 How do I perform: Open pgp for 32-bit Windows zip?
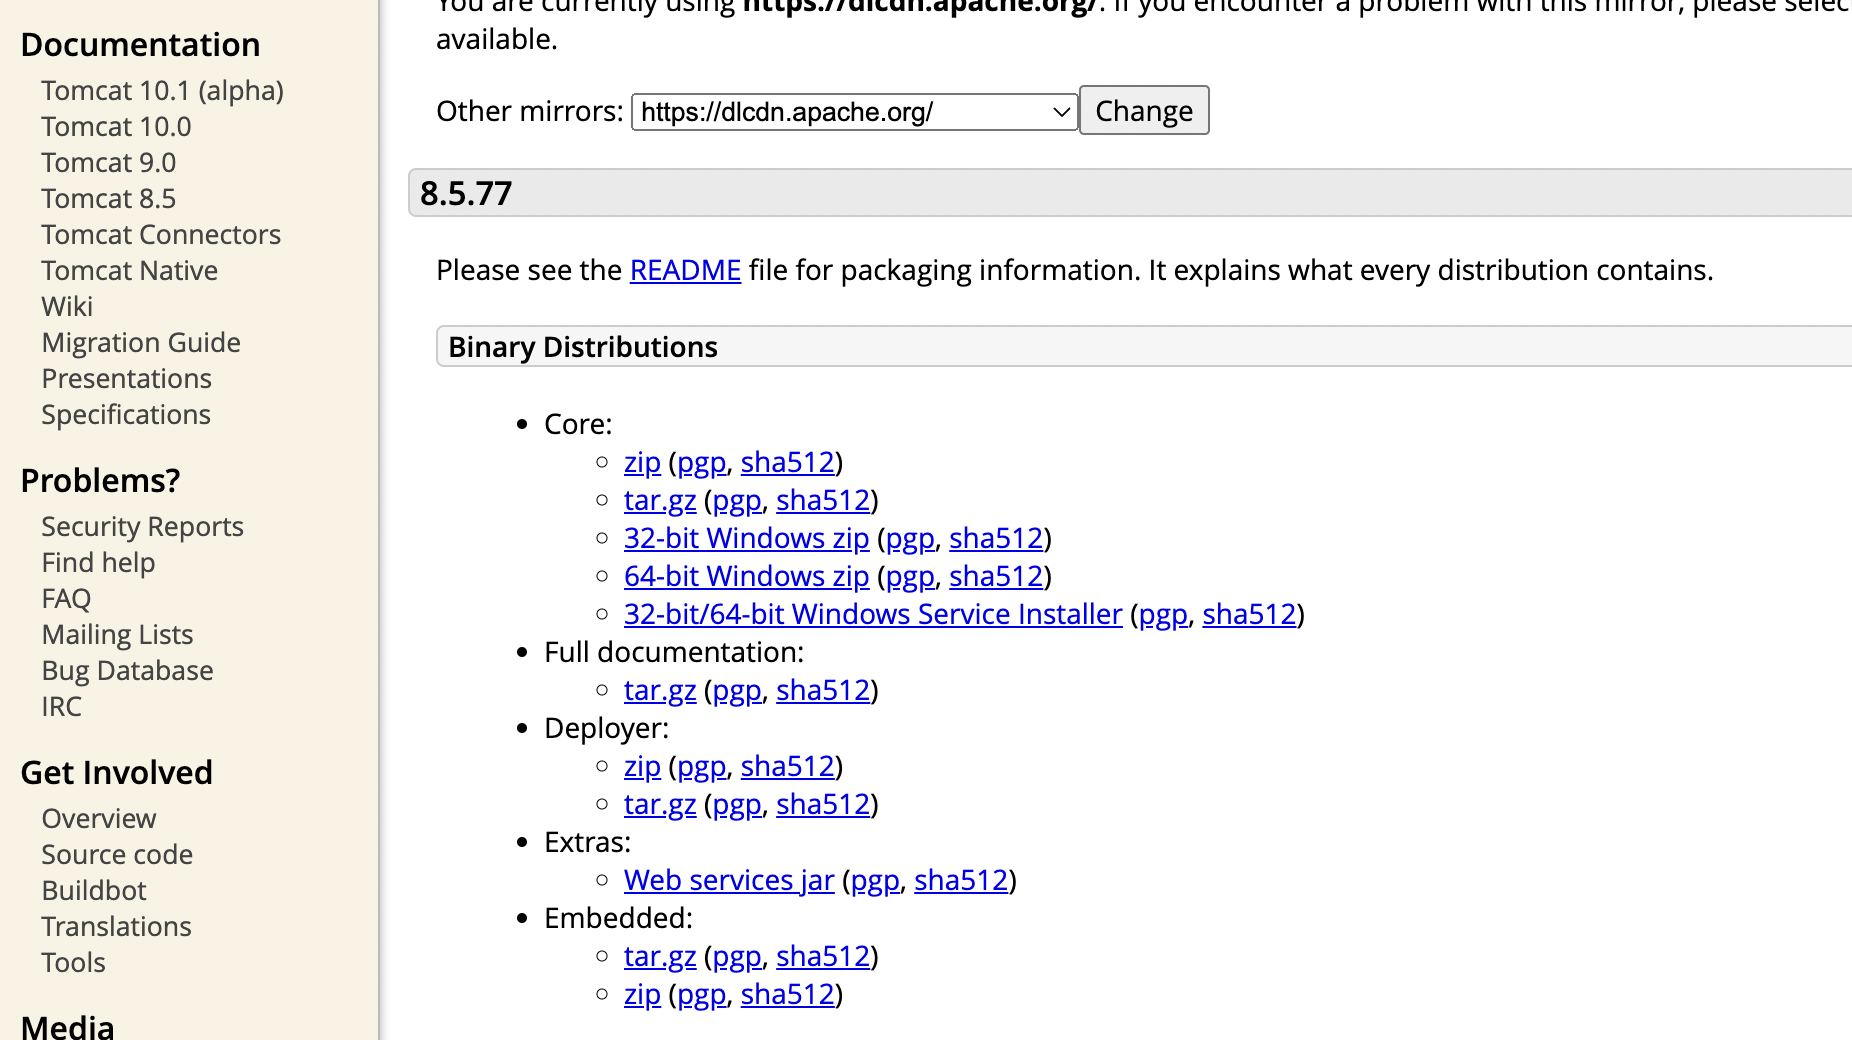910,538
